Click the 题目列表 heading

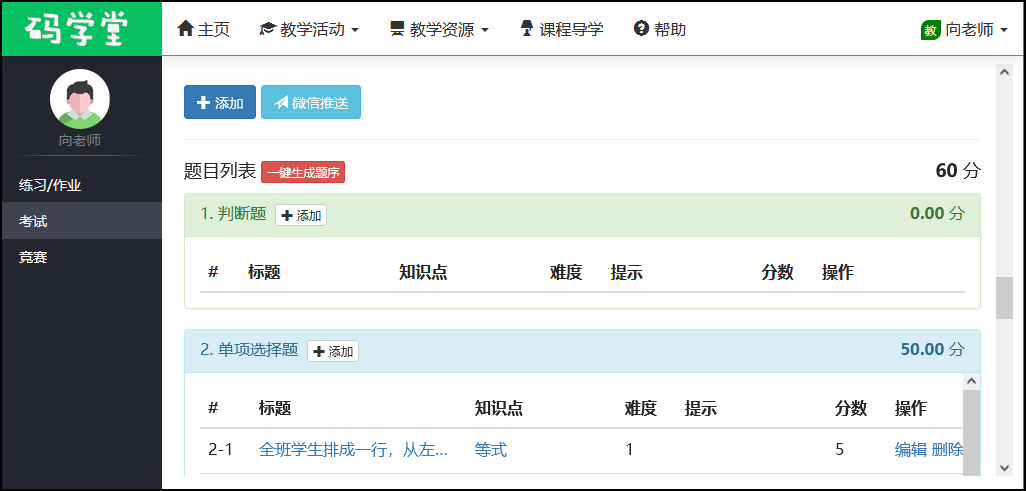pos(220,172)
